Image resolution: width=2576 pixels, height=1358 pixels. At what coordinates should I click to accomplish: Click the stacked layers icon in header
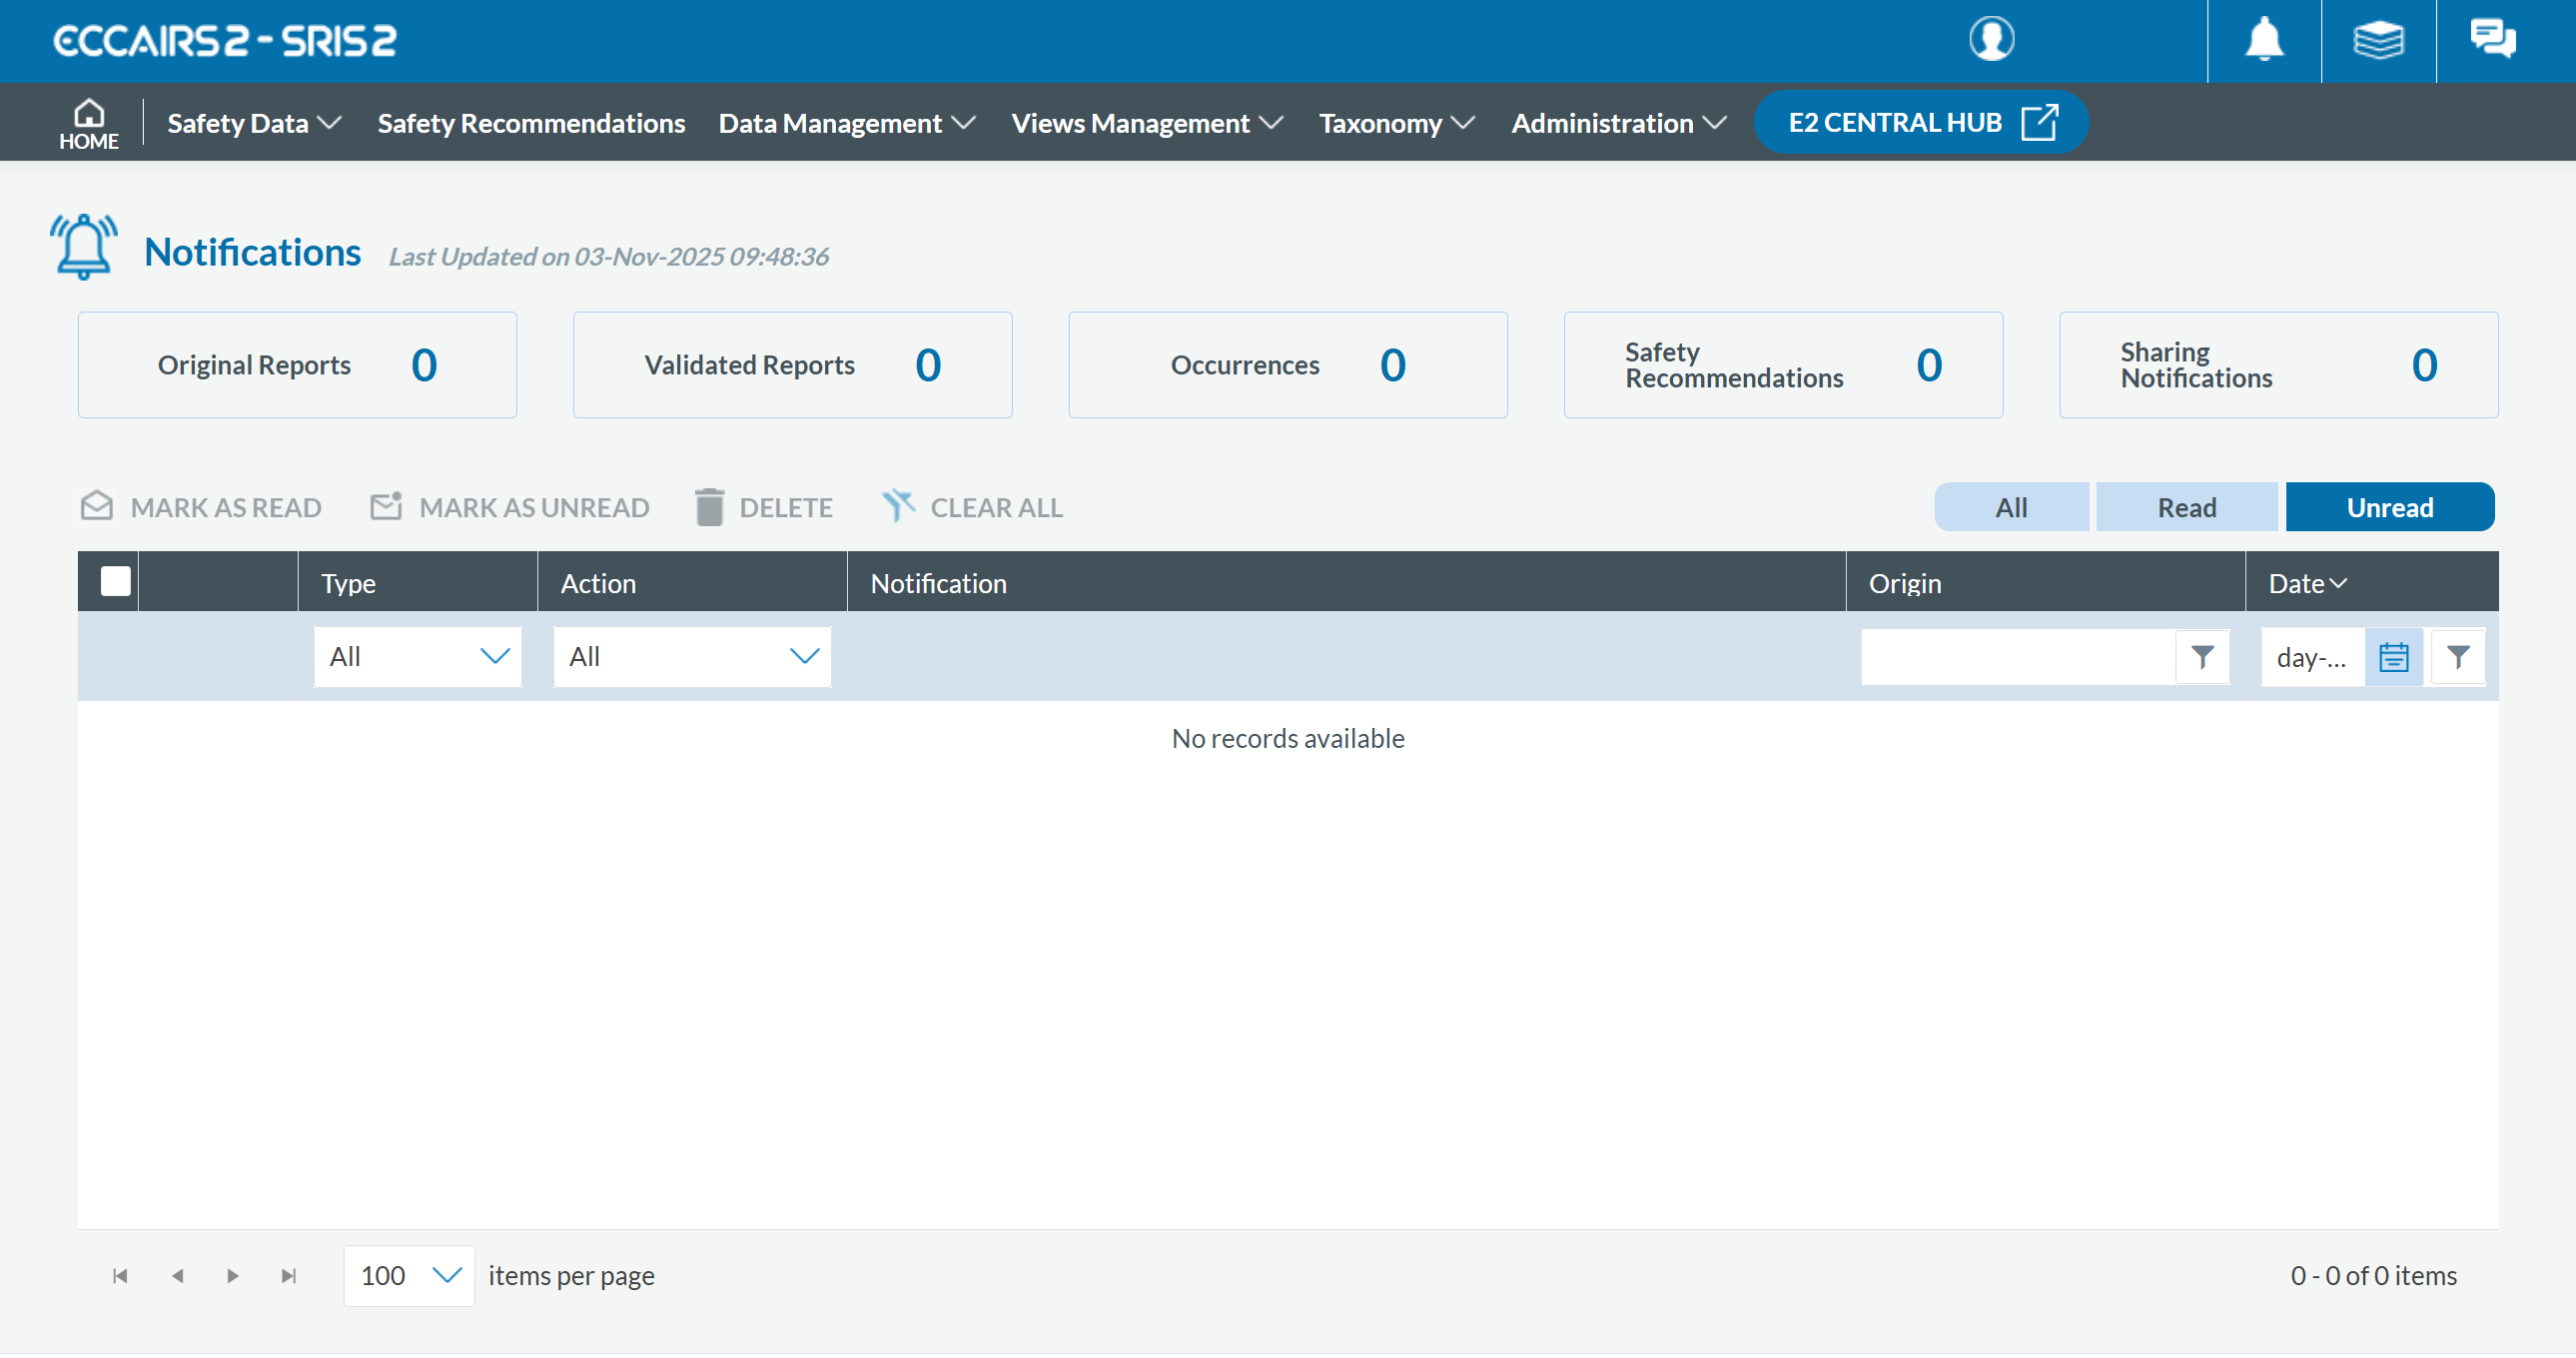[x=2378, y=40]
